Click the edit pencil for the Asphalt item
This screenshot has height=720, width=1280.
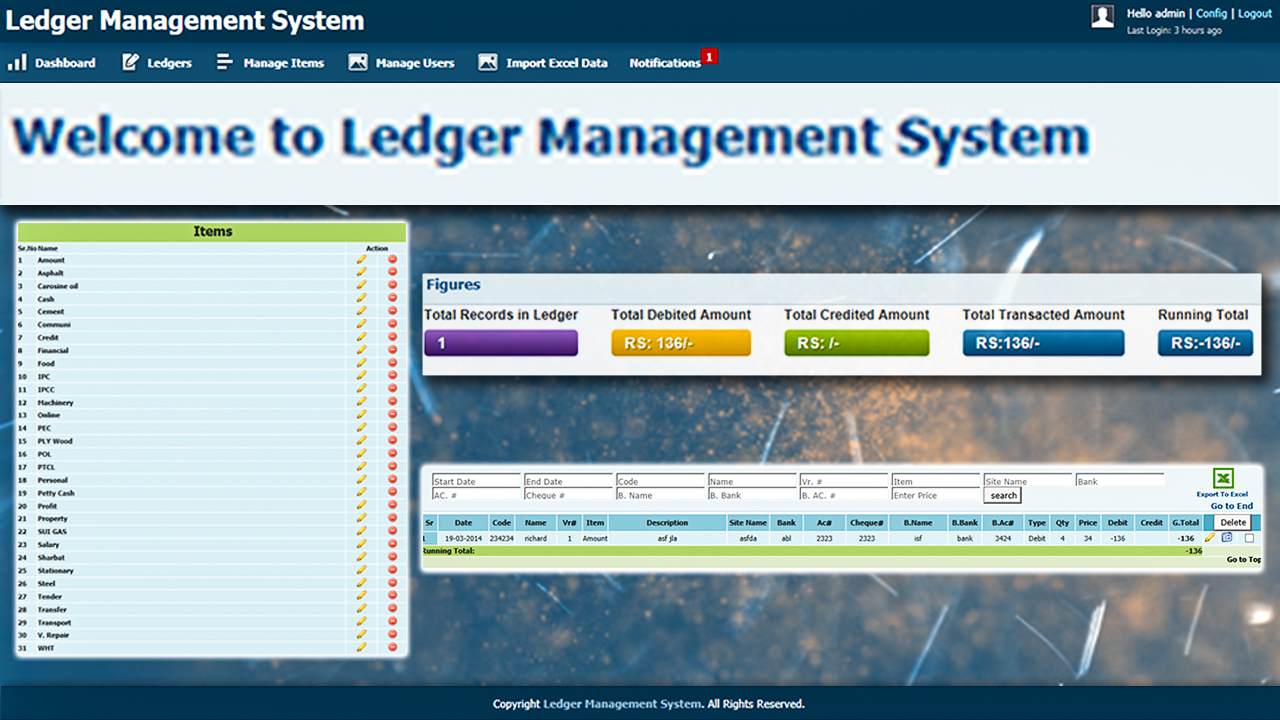[362, 273]
